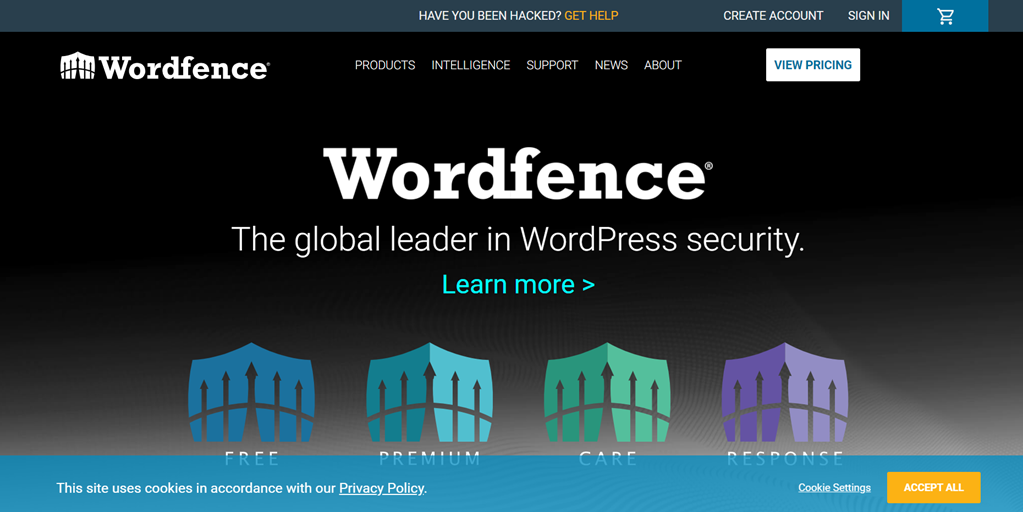Open the Products menu
The height and width of the screenshot is (512, 1023).
[x=385, y=65]
